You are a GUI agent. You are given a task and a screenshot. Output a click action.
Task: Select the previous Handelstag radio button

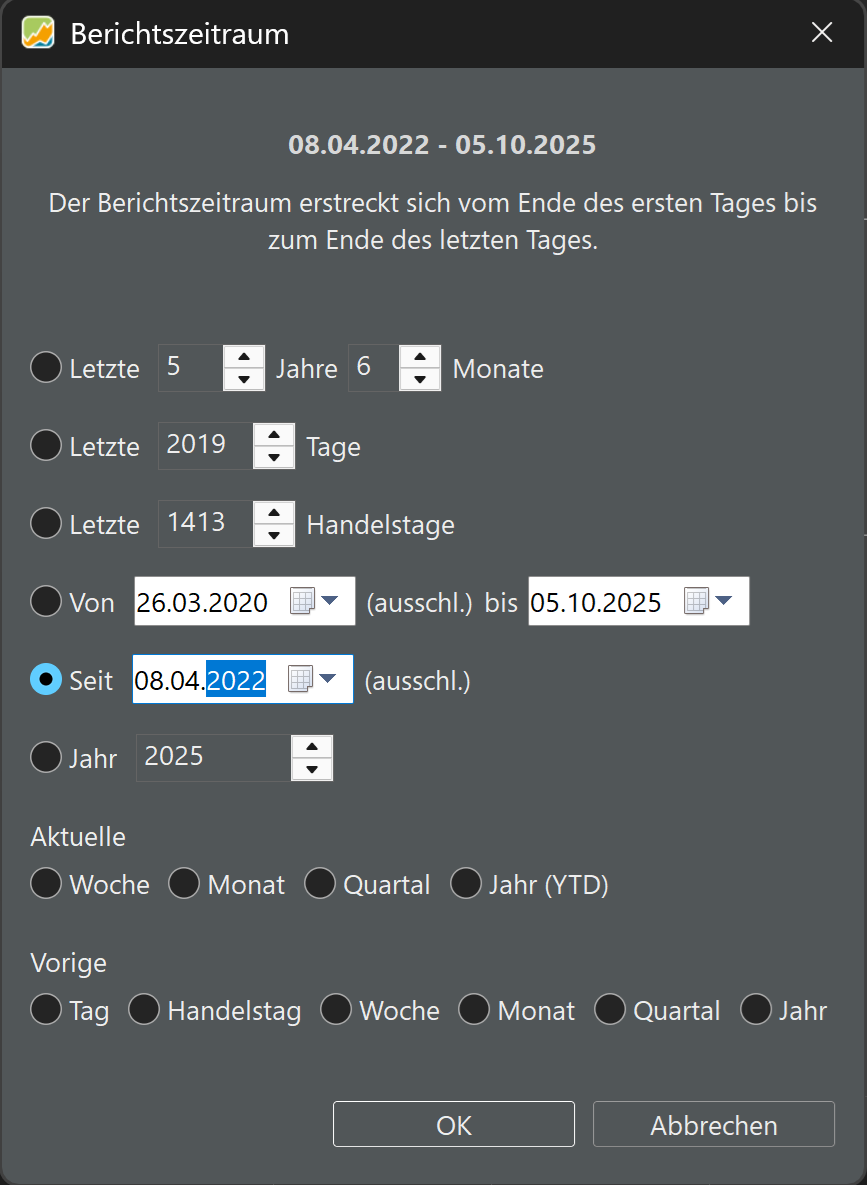point(144,1010)
